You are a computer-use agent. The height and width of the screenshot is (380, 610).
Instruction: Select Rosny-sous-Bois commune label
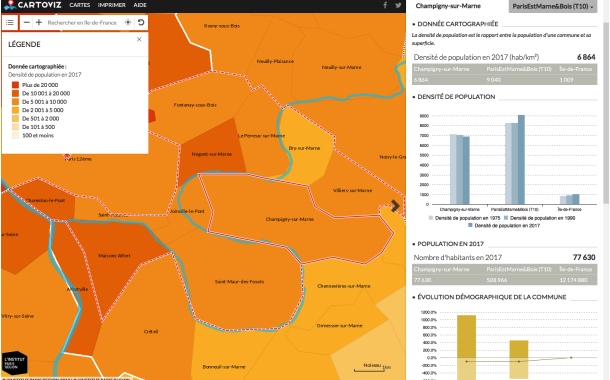pyautogui.click(x=222, y=26)
